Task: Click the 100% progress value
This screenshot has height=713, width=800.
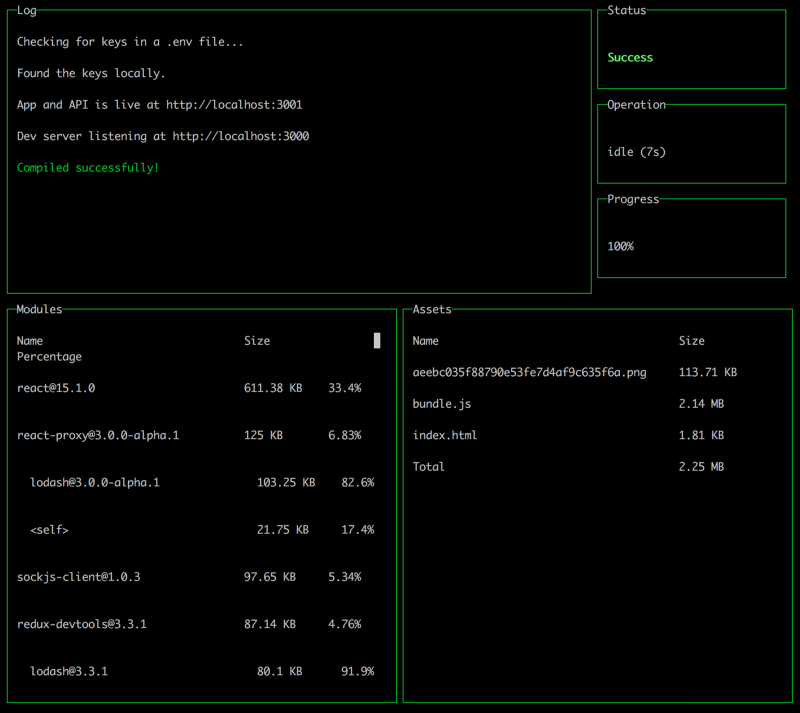Action: pos(620,246)
